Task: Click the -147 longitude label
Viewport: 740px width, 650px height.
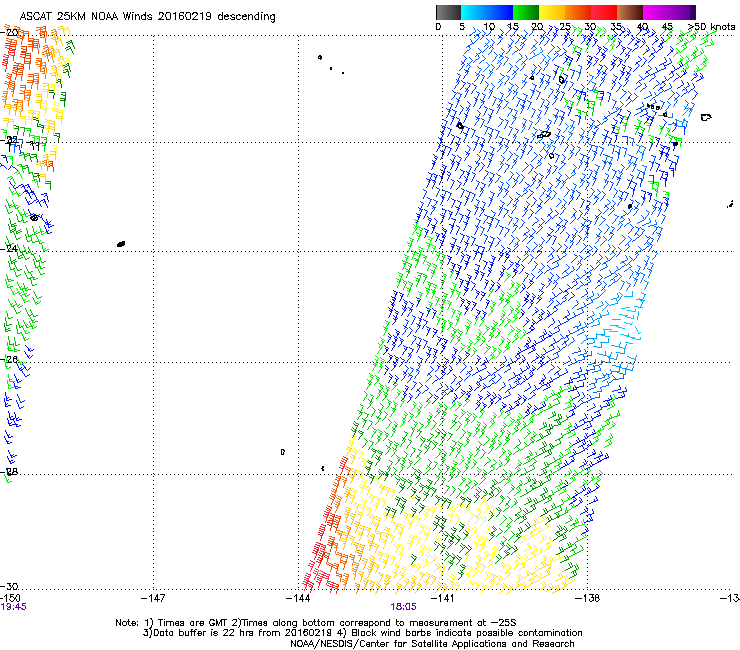Action: [153, 598]
